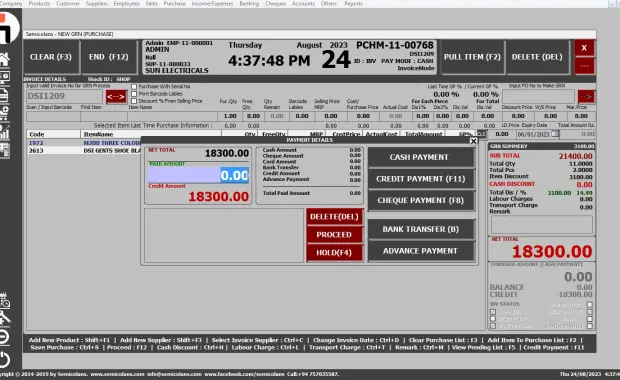Click the small icon at the GP% column header's right edge

point(481,134)
